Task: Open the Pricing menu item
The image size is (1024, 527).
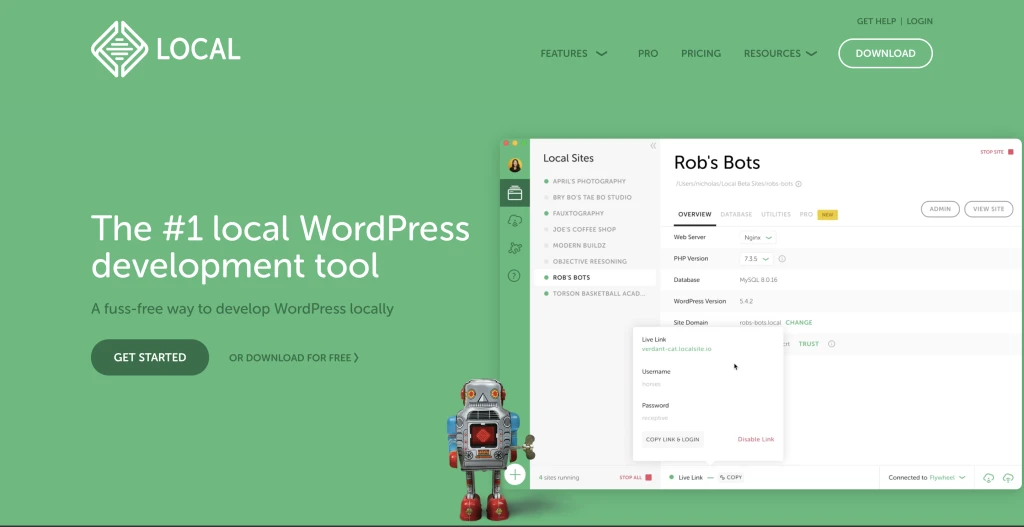Action: coord(701,54)
